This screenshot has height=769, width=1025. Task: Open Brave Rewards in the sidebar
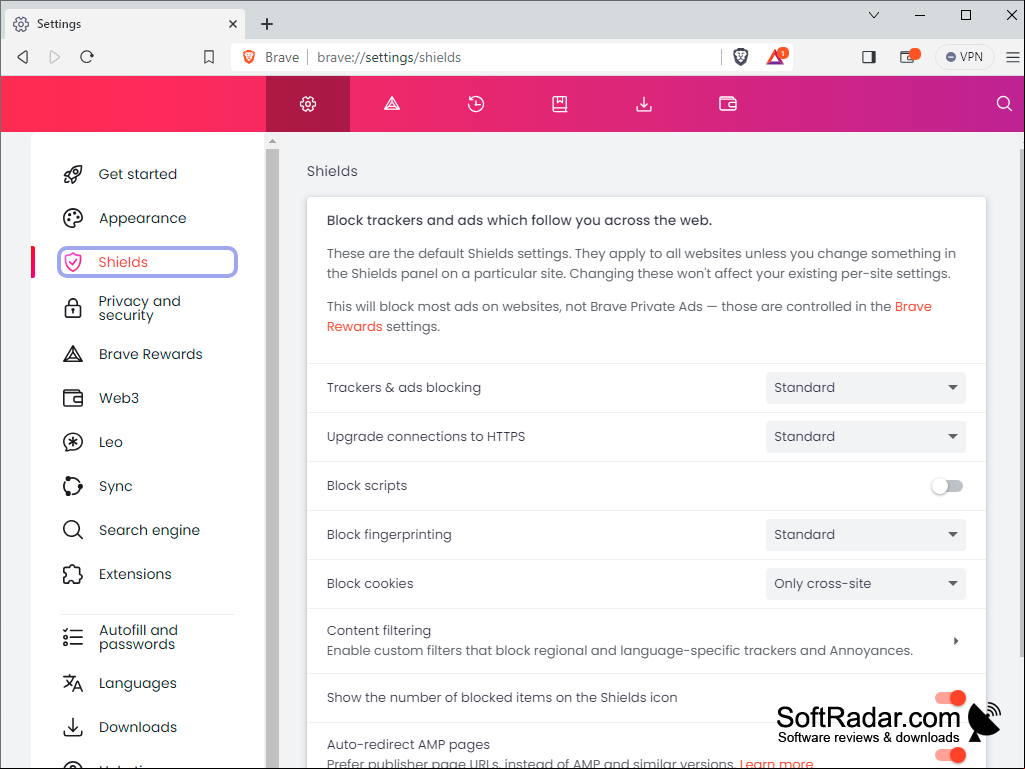click(147, 354)
